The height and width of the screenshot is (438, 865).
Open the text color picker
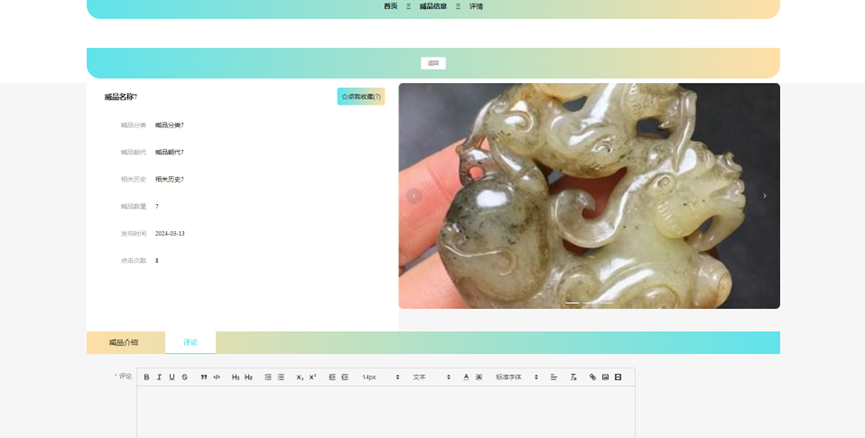466,377
